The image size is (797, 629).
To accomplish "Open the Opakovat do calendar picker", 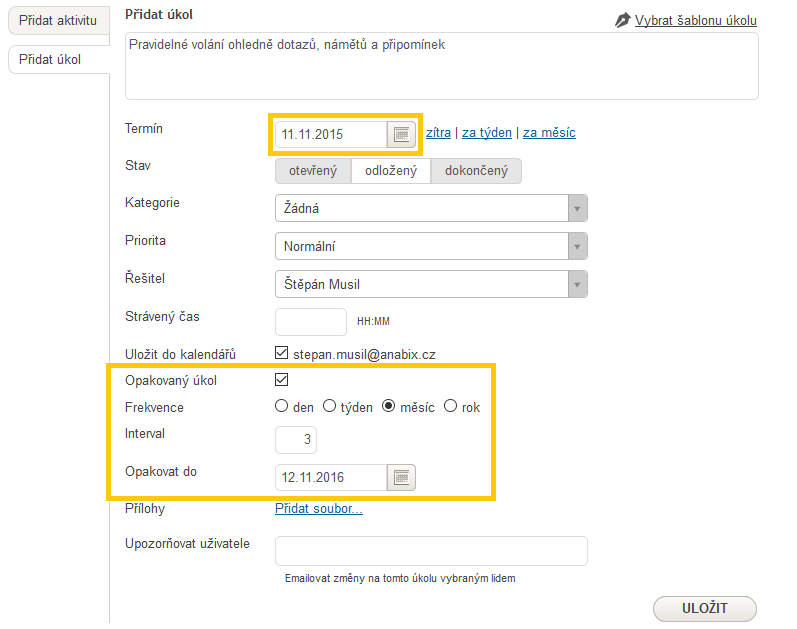I will [x=401, y=477].
